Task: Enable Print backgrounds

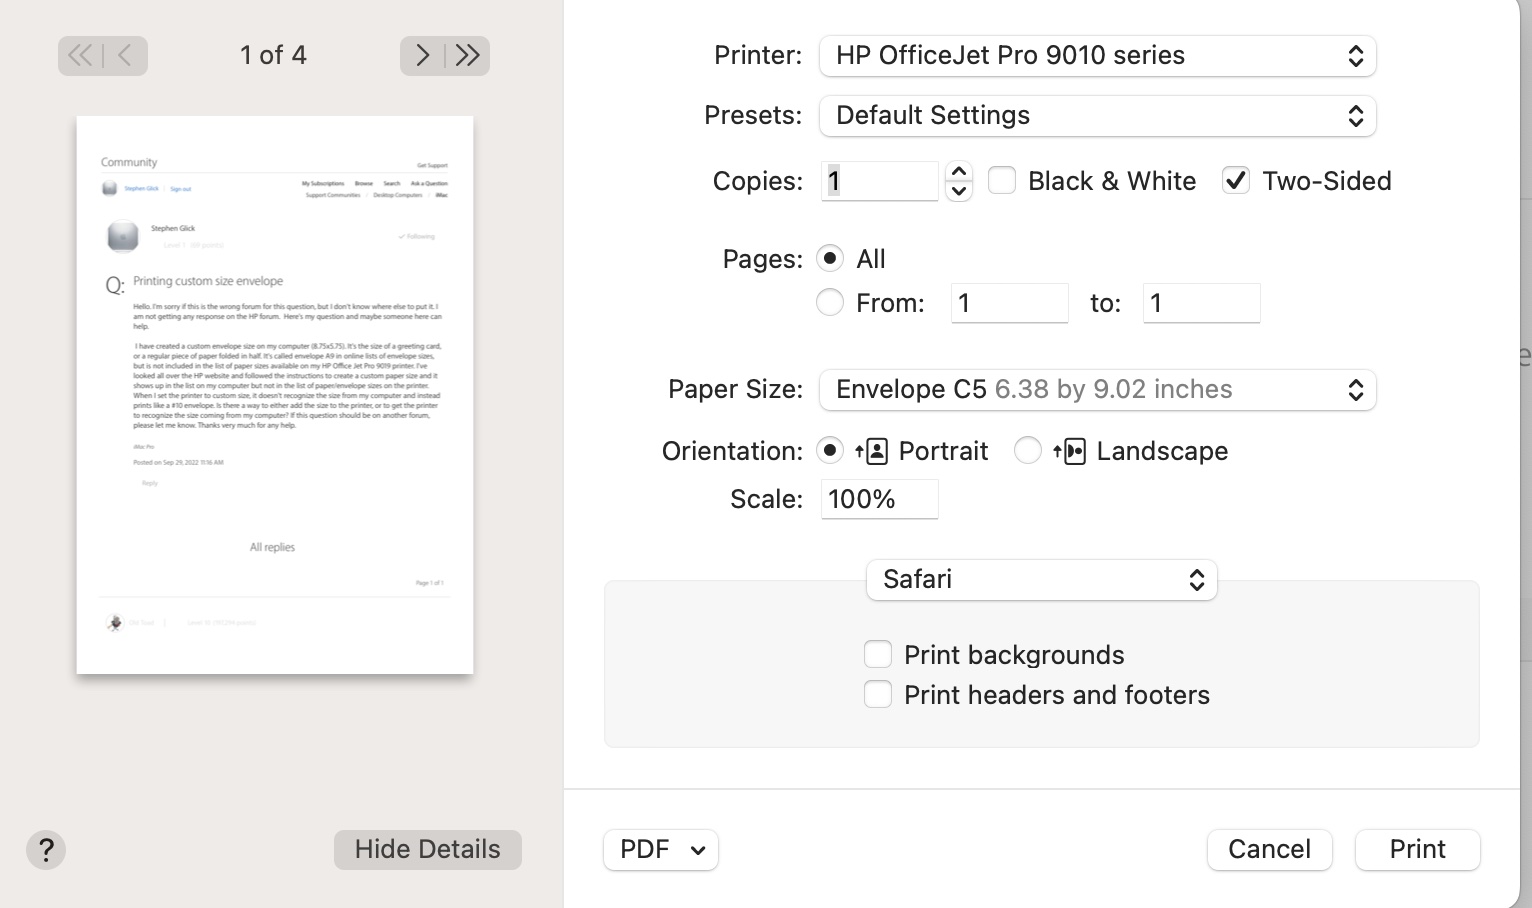Action: point(877,654)
